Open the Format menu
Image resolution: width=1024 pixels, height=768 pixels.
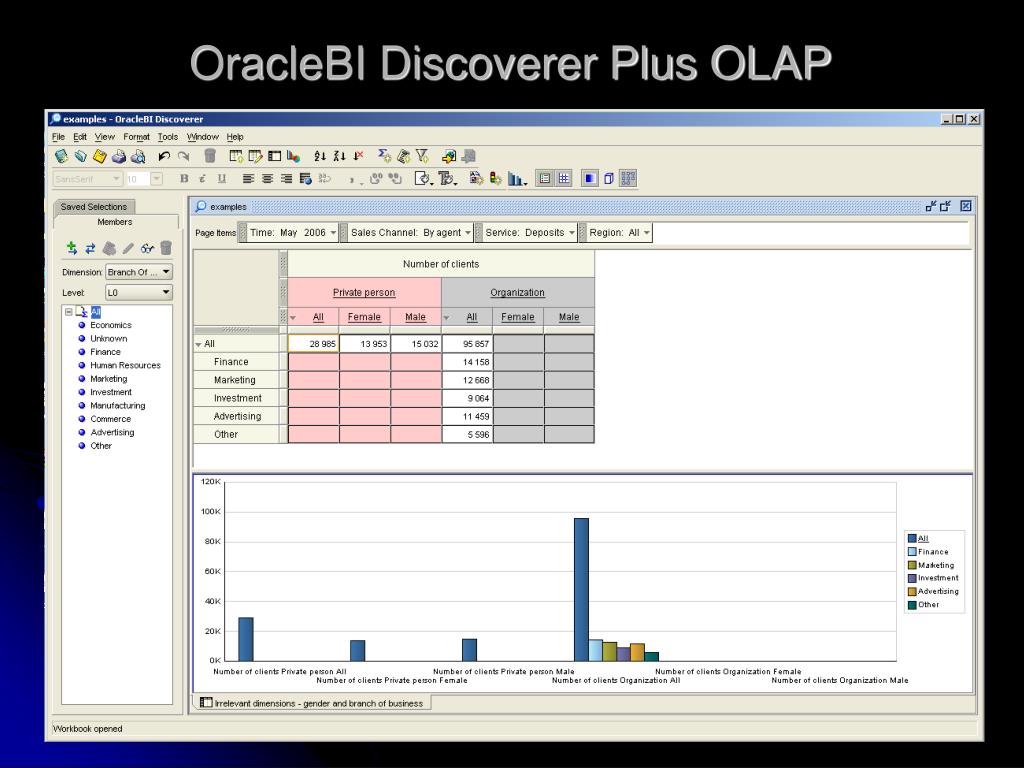tap(136, 136)
